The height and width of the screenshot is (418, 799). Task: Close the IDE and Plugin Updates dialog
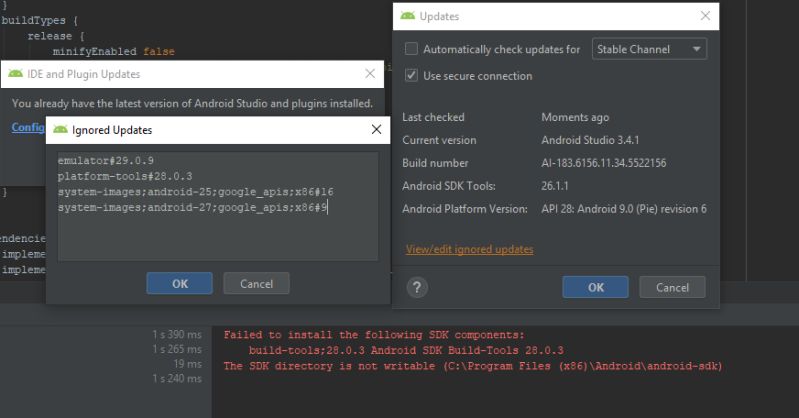click(x=370, y=73)
